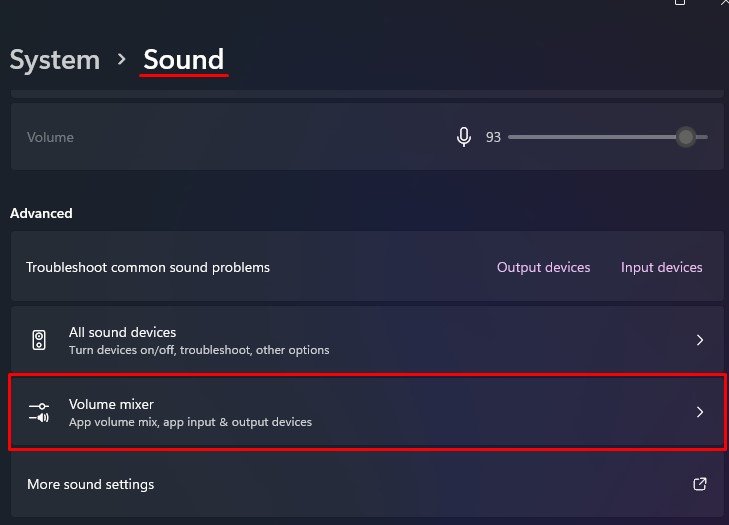Open Output devices troubleshooter link
This screenshot has width=729, height=525.
coord(543,267)
